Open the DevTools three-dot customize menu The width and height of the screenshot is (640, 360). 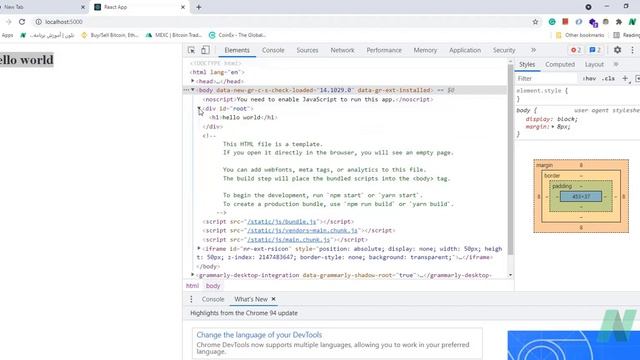pyautogui.click(x=632, y=50)
